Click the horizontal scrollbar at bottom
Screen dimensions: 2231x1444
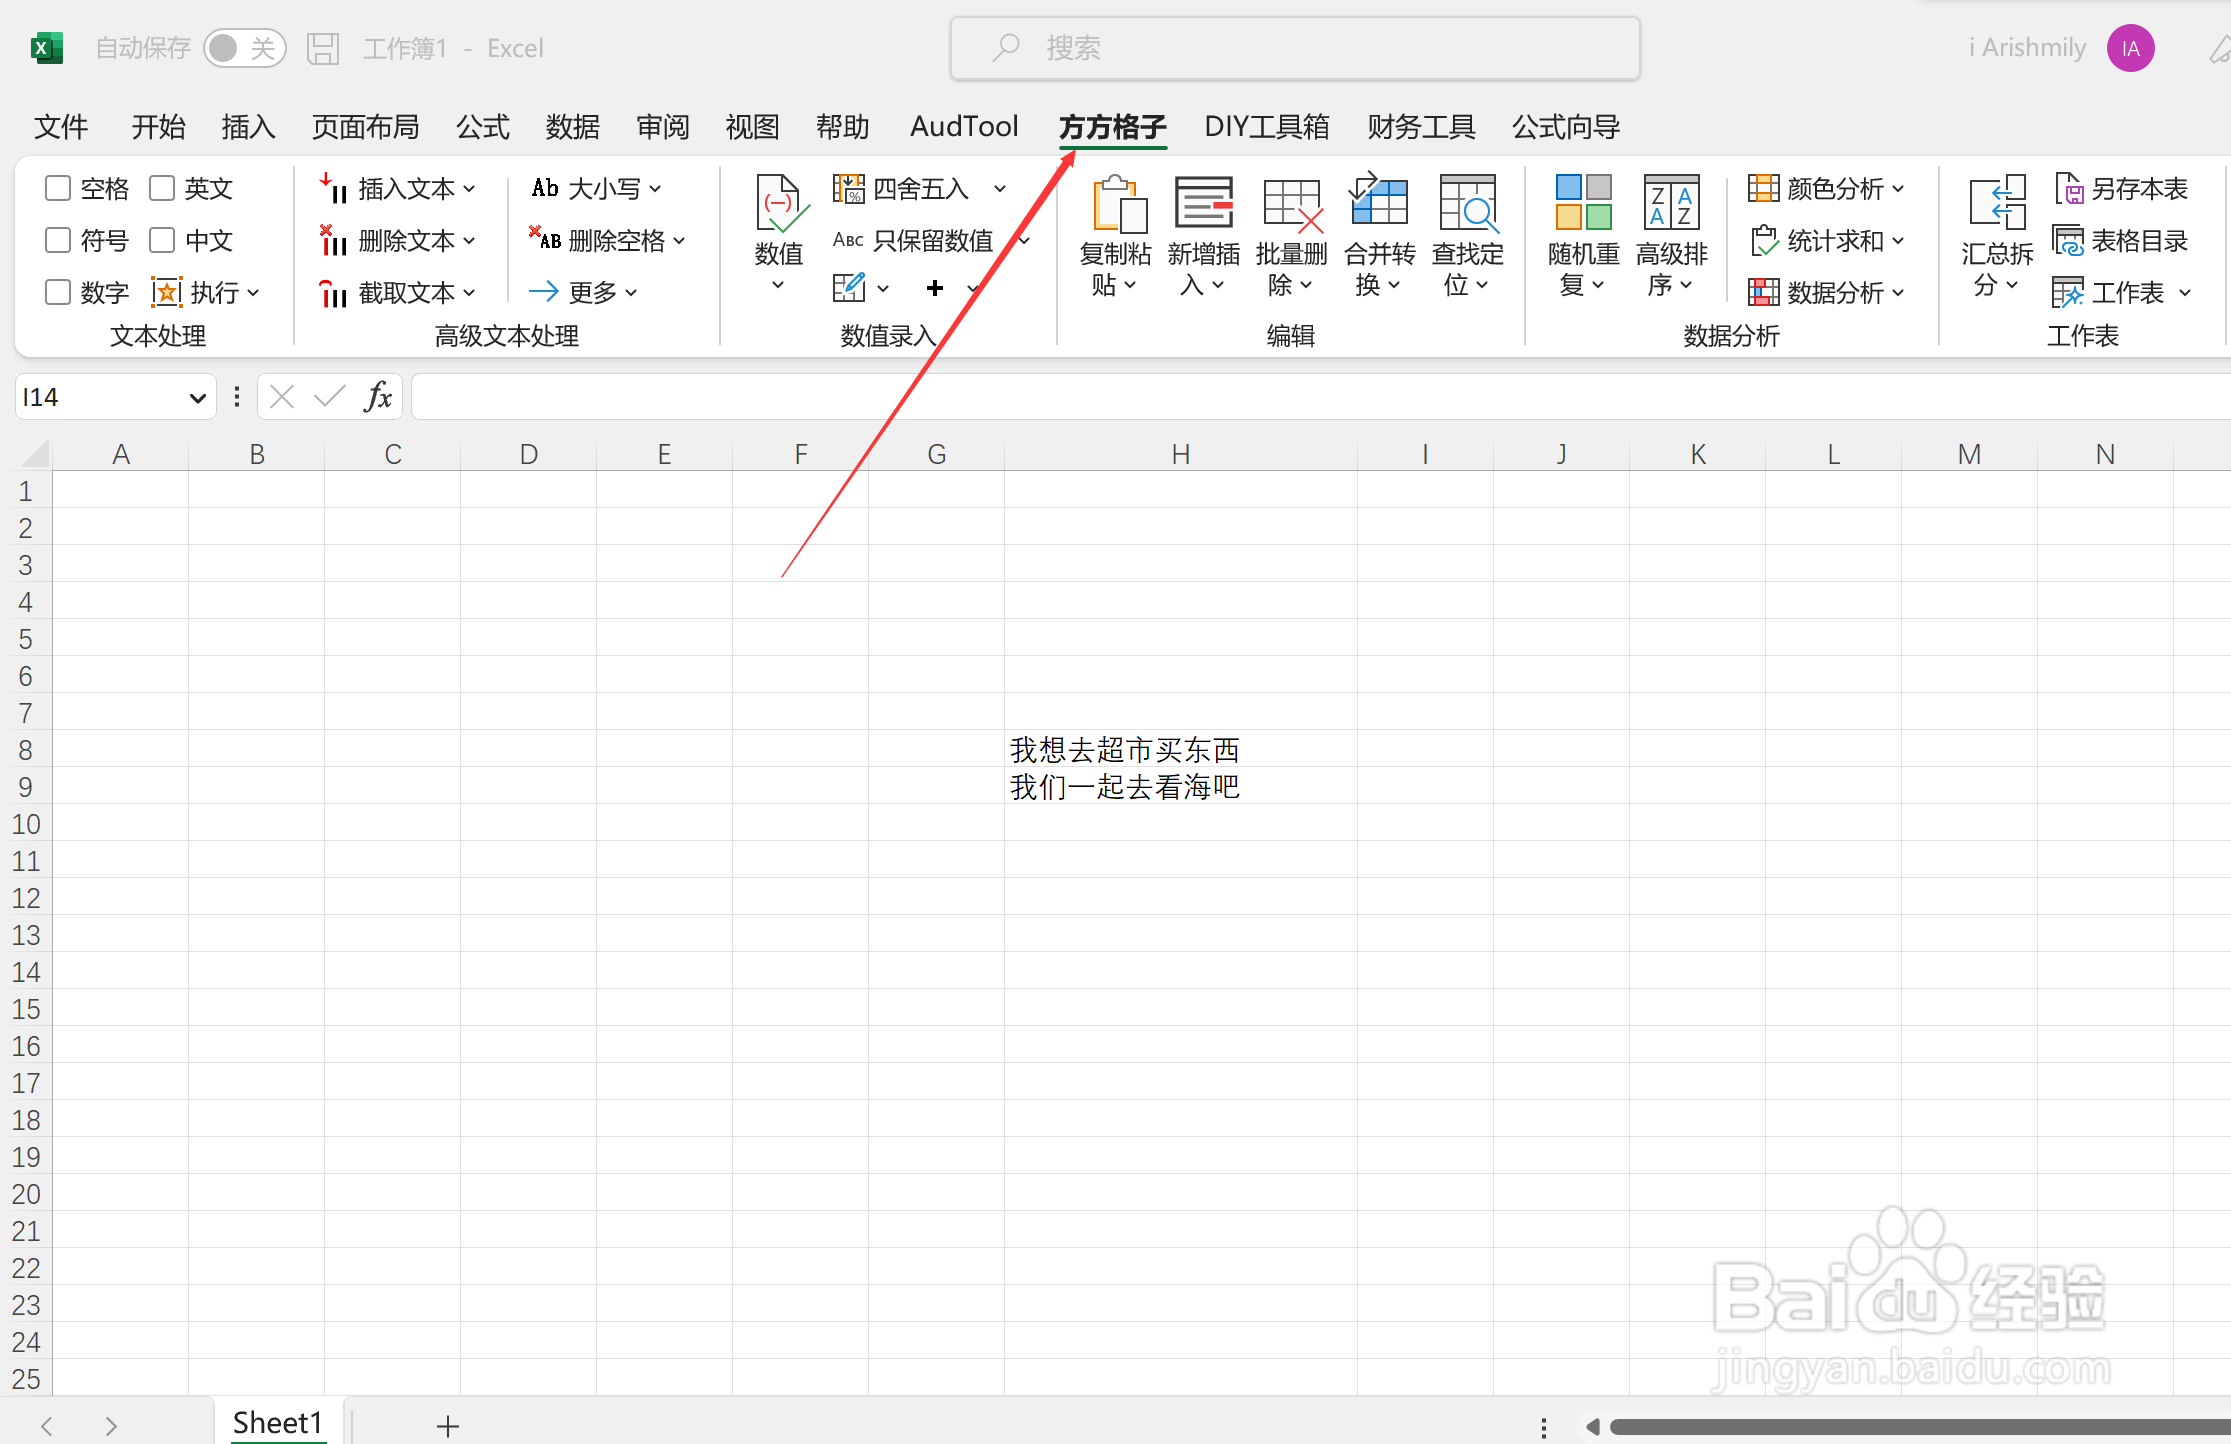point(1900,1427)
